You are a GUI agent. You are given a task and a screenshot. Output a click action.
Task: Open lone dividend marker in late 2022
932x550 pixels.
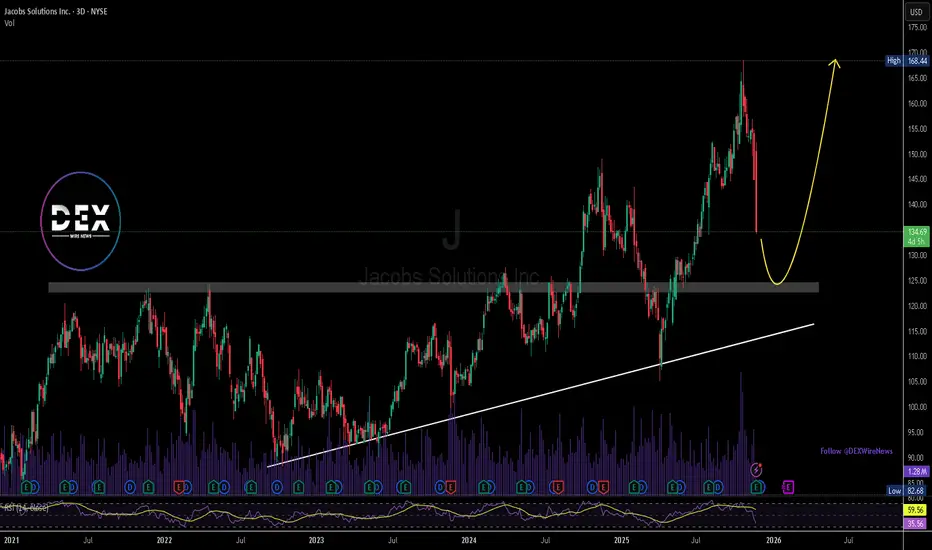277,488
